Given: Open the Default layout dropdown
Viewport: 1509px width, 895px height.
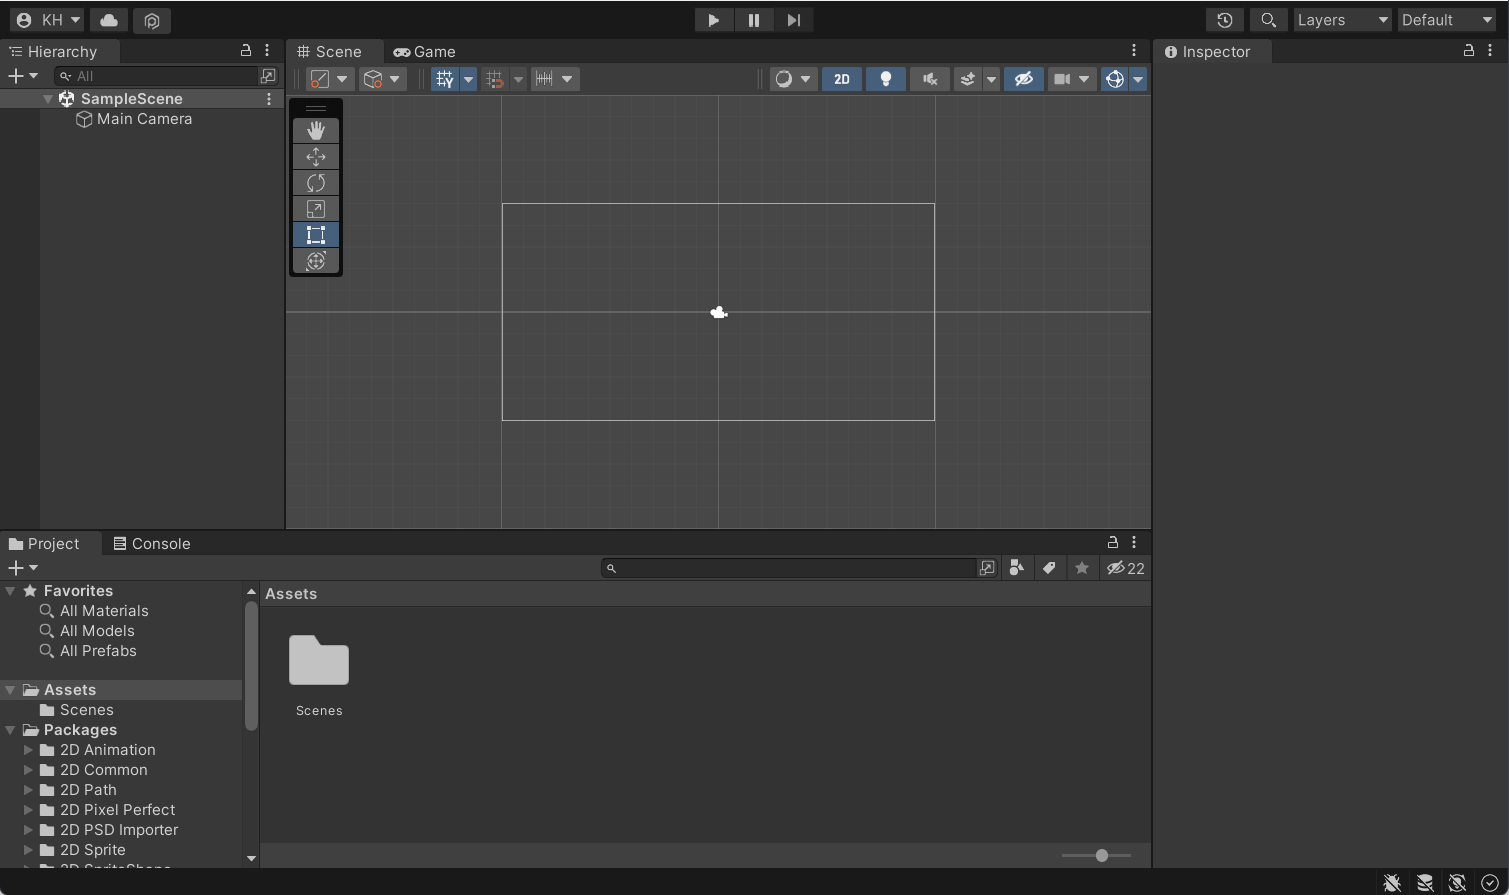Looking at the screenshot, I should [x=1447, y=20].
